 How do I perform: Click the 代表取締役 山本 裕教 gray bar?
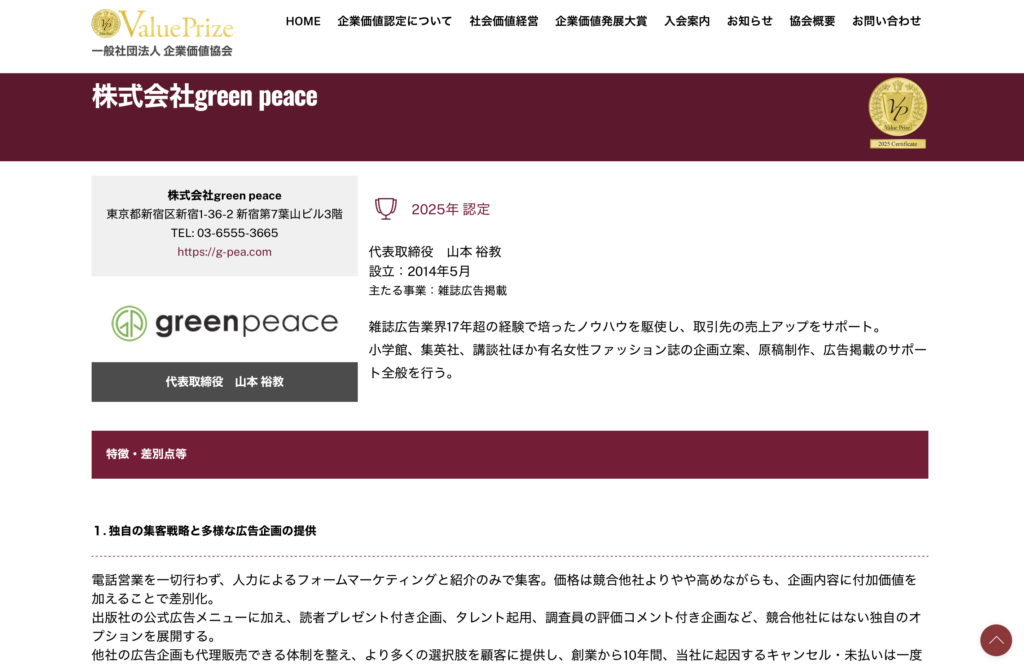[224, 381]
